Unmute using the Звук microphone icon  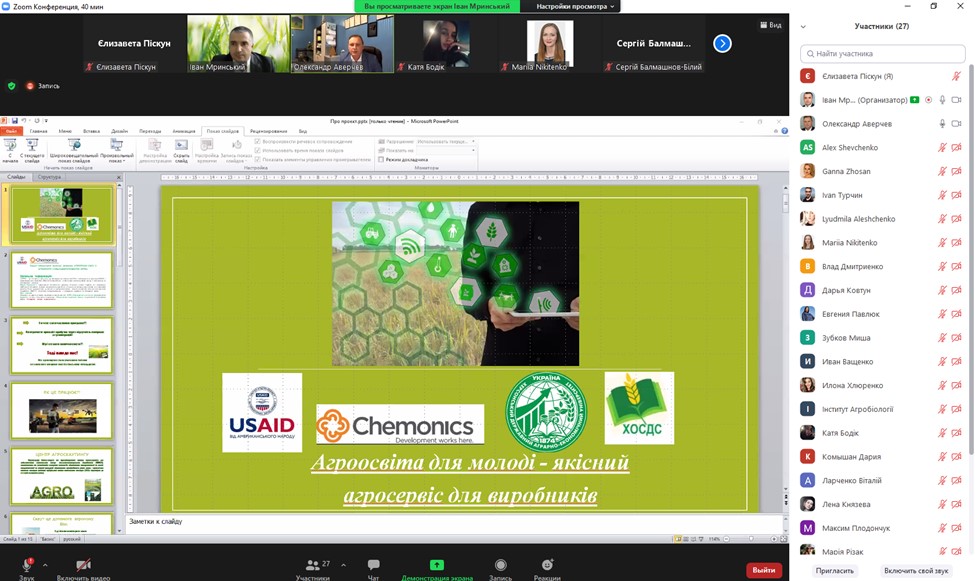click(x=27, y=565)
